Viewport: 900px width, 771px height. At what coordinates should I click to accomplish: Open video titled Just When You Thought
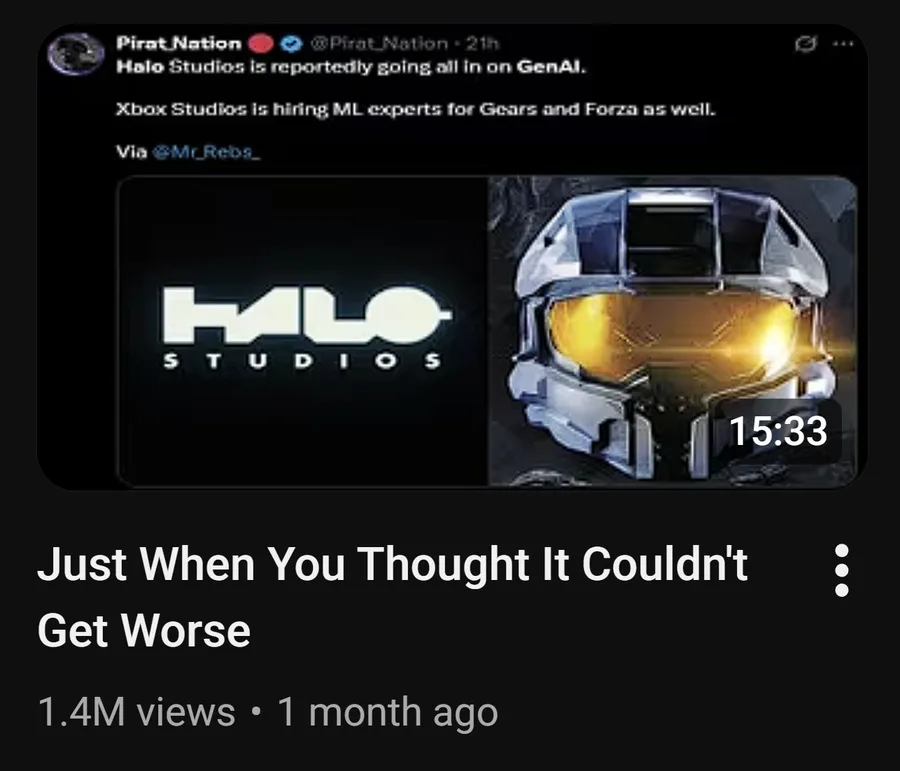pos(392,597)
